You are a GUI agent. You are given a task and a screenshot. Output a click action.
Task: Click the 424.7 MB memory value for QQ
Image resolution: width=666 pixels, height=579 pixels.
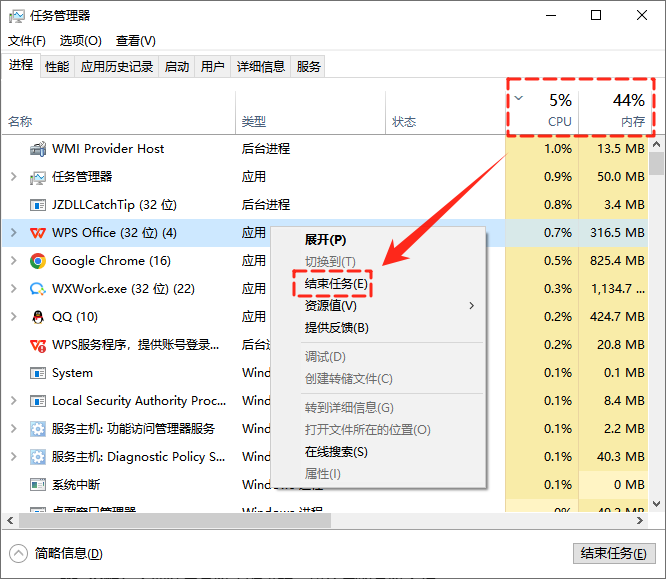click(x=617, y=317)
